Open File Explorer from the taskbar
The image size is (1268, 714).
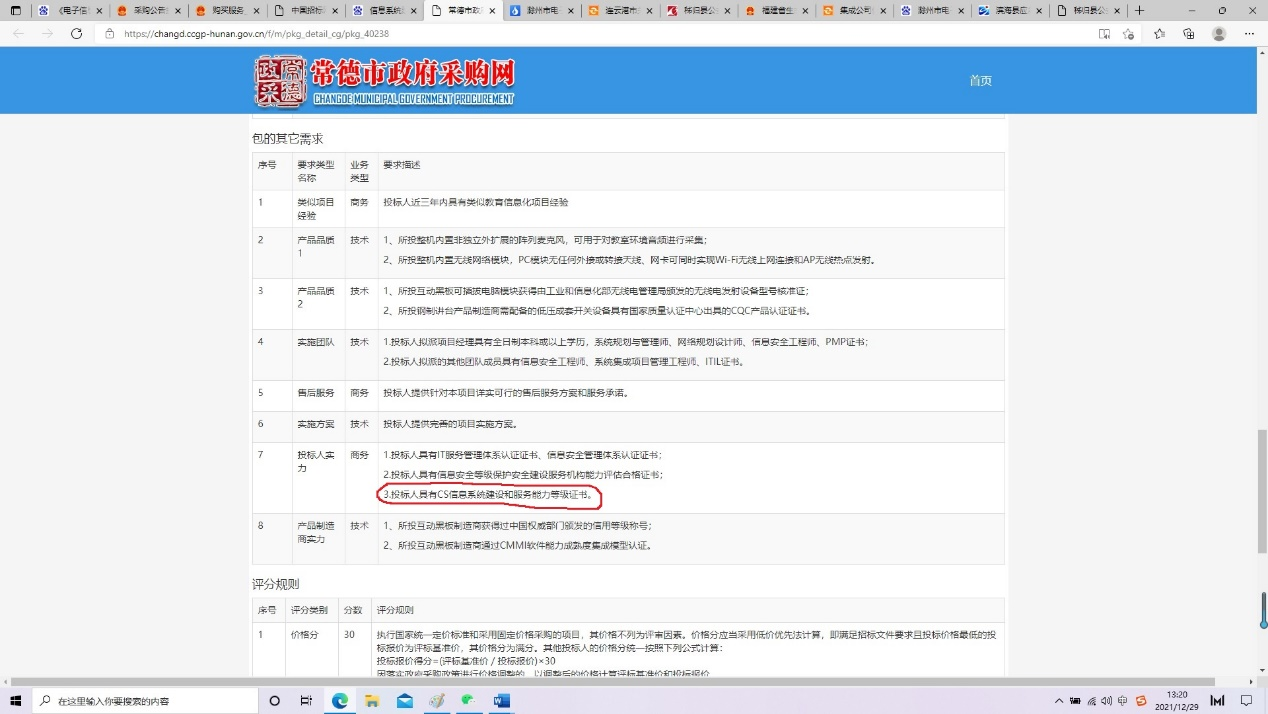[372, 701]
